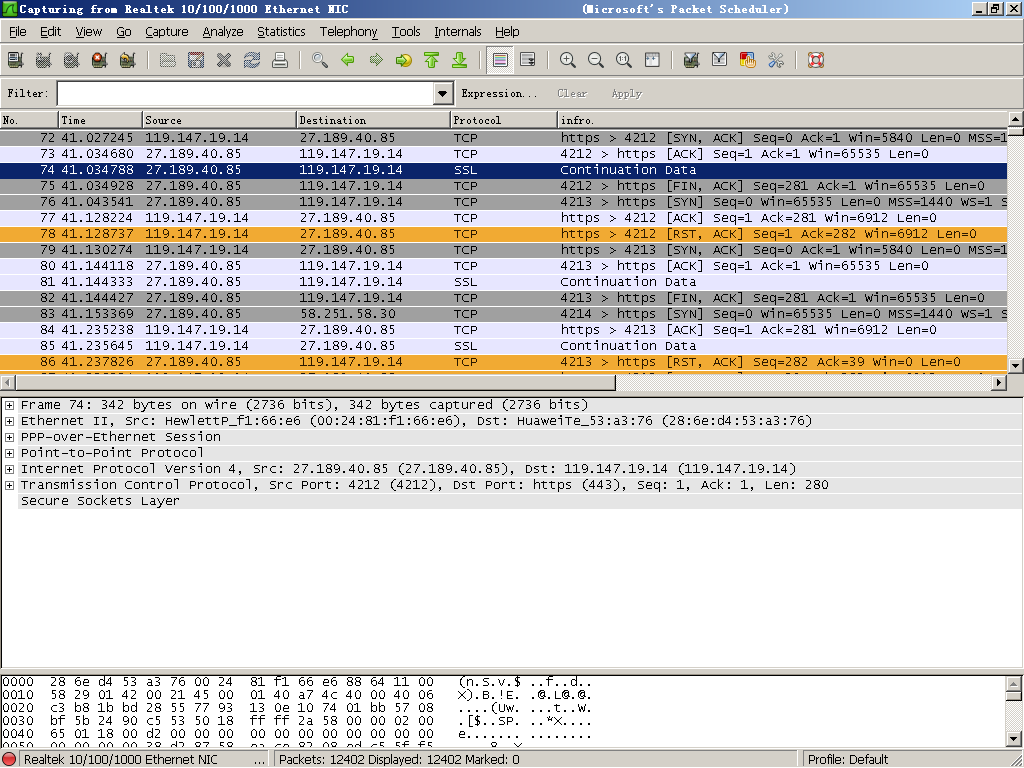The height and width of the screenshot is (768, 1024).
Task: Open a capture file icon
Action: point(167,60)
